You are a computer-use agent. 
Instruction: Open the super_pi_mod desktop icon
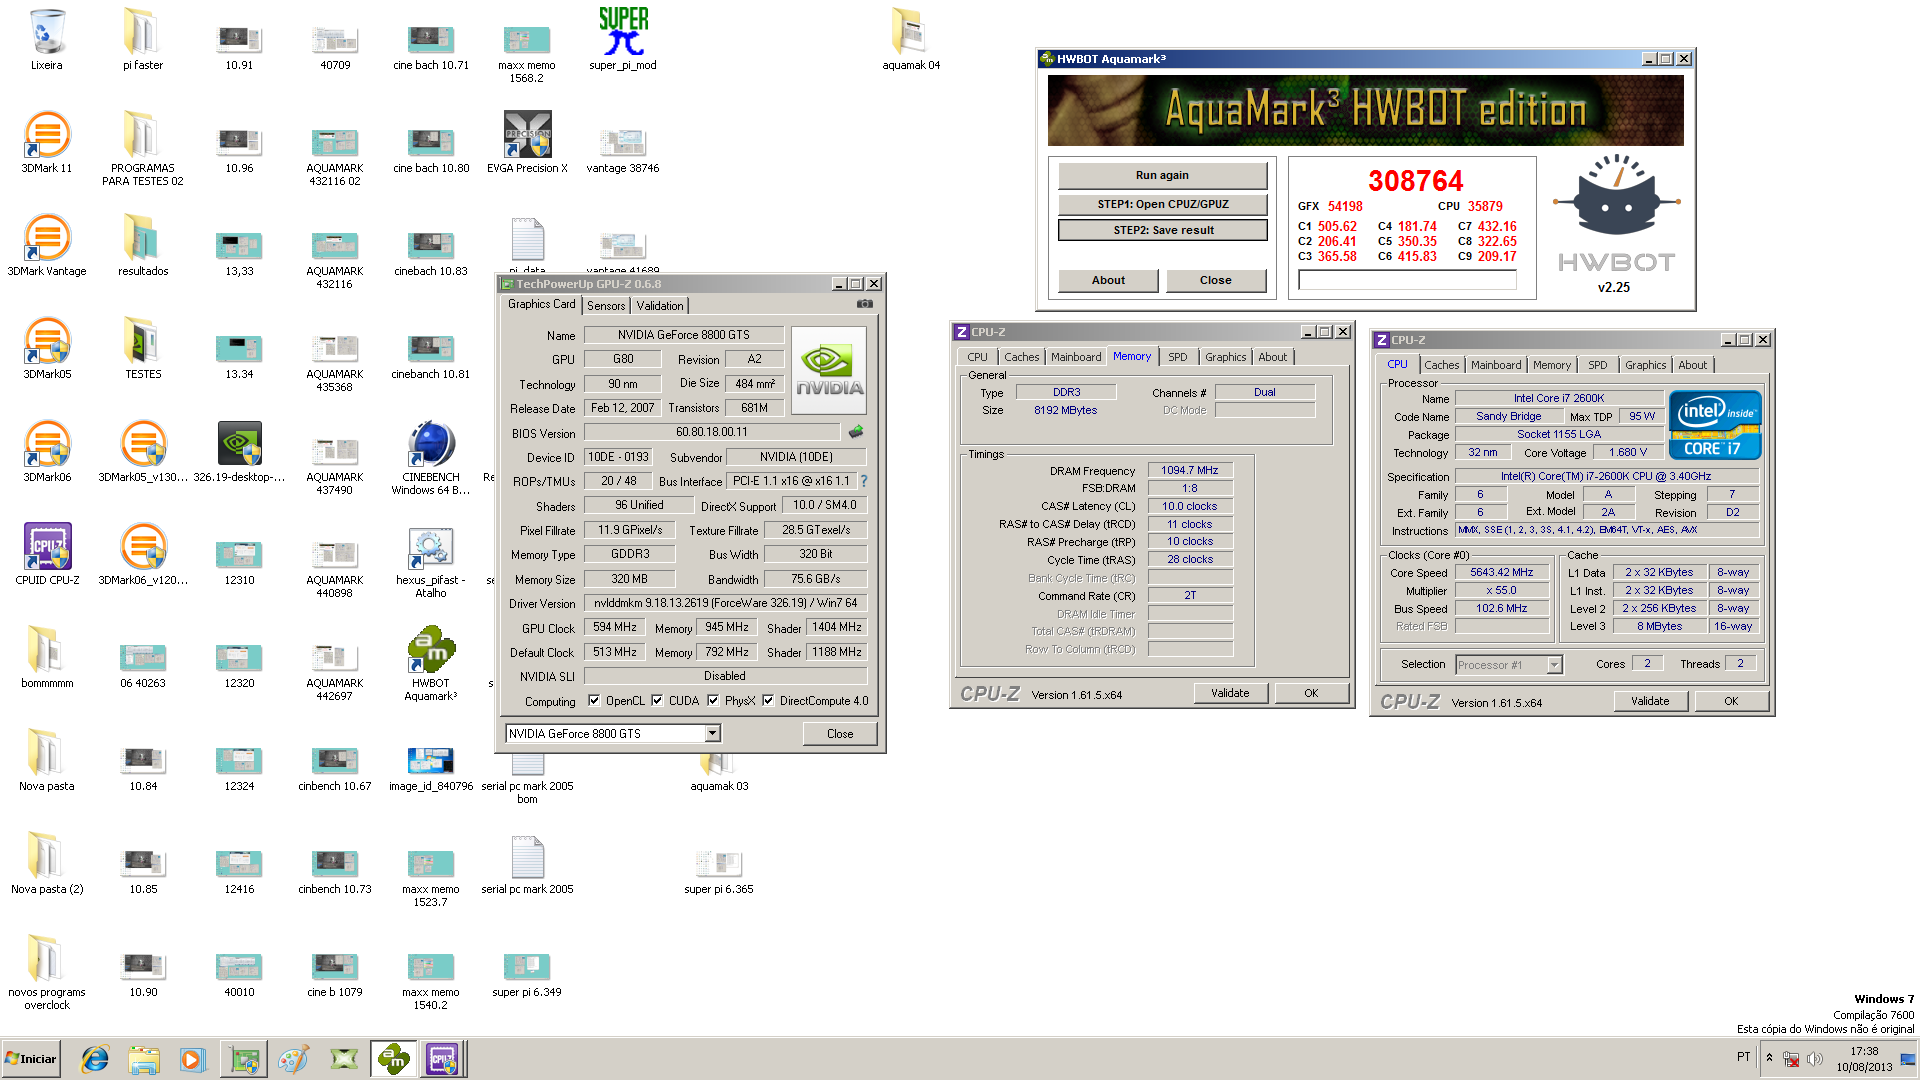click(x=623, y=33)
